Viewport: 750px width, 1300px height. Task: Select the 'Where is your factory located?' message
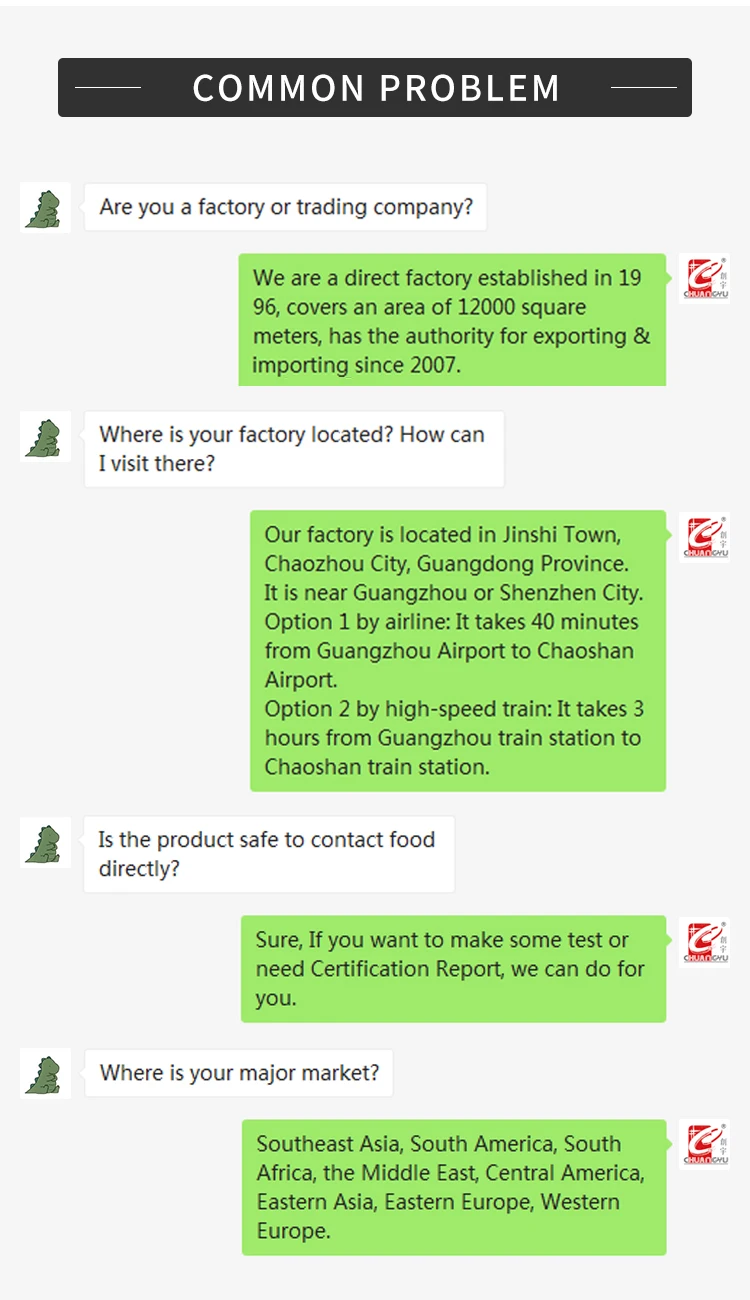(293, 449)
